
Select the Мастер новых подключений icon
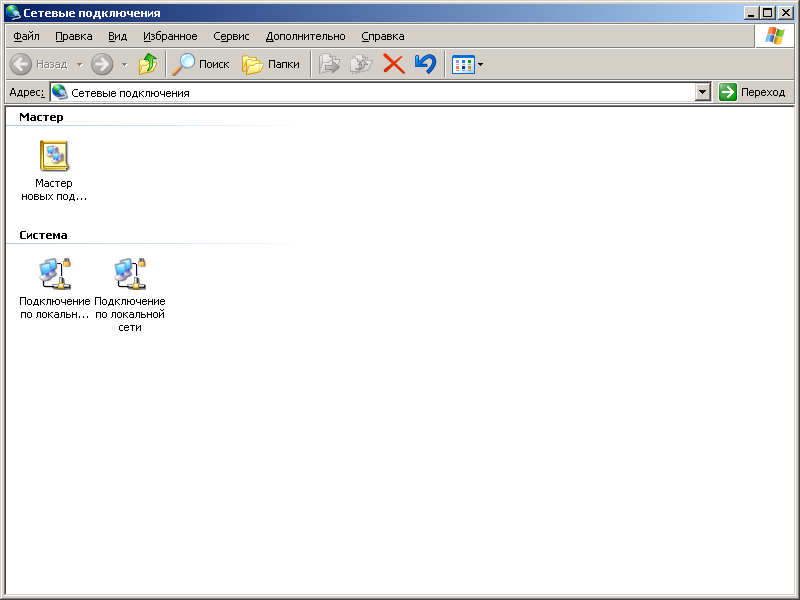54,170
